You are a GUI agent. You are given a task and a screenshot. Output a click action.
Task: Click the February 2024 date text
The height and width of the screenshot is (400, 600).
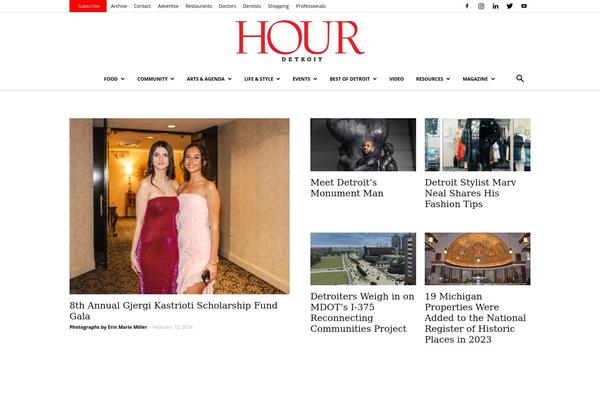[172, 327]
